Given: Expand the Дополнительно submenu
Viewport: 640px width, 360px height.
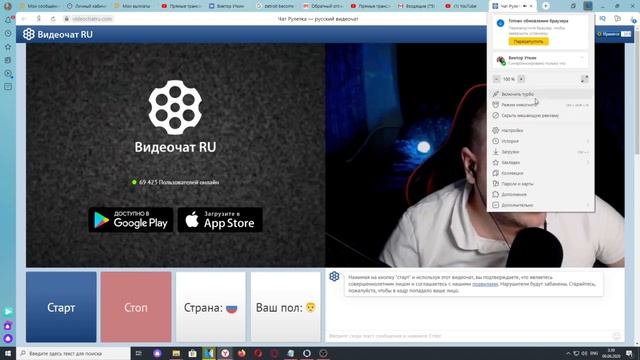Looking at the screenshot, I should (540, 205).
